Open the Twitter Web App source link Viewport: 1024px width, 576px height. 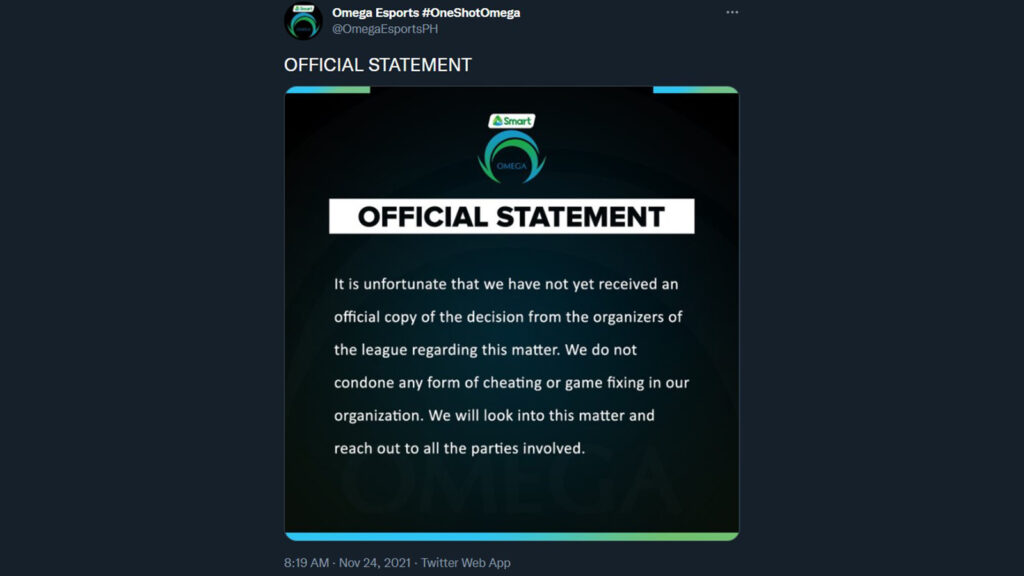[466, 562]
